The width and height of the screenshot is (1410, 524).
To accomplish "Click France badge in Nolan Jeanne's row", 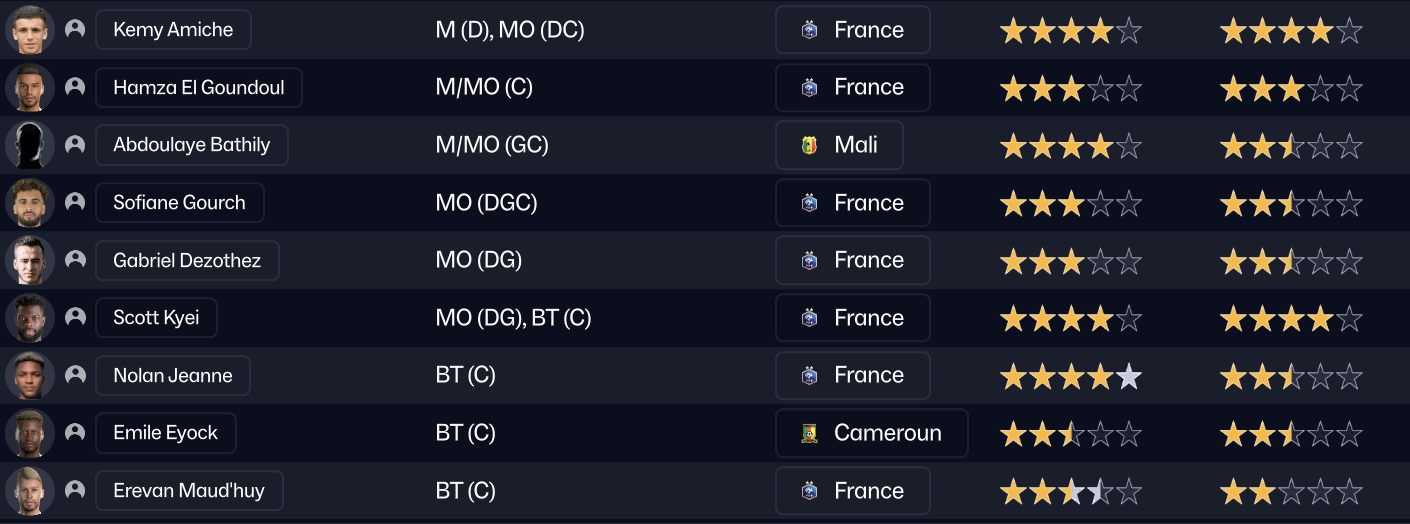I will (x=810, y=375).
